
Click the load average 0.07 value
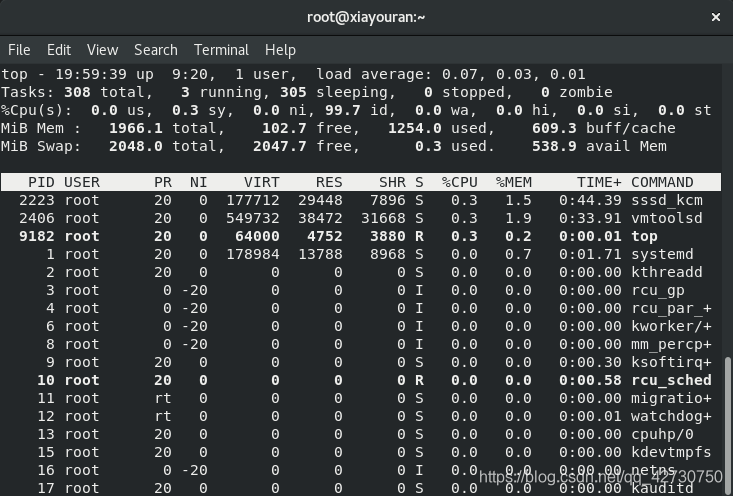pyautogui.click(x=460, y=74)
